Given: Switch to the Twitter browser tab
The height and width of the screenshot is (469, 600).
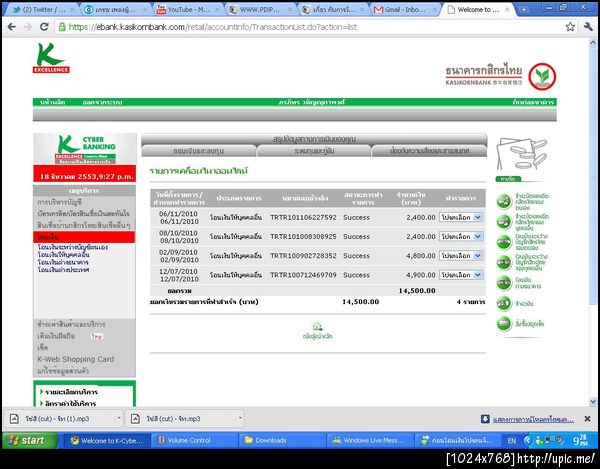Looking at the screenshot, I should pyautogui.click(x=41, y=10).
